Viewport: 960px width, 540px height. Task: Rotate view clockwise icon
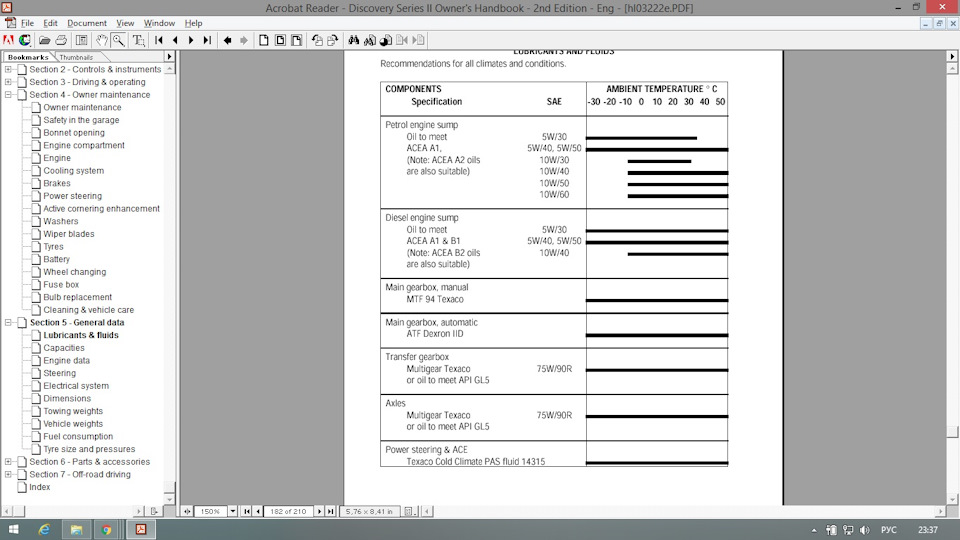pyautogui.click(x=333, y=40)
